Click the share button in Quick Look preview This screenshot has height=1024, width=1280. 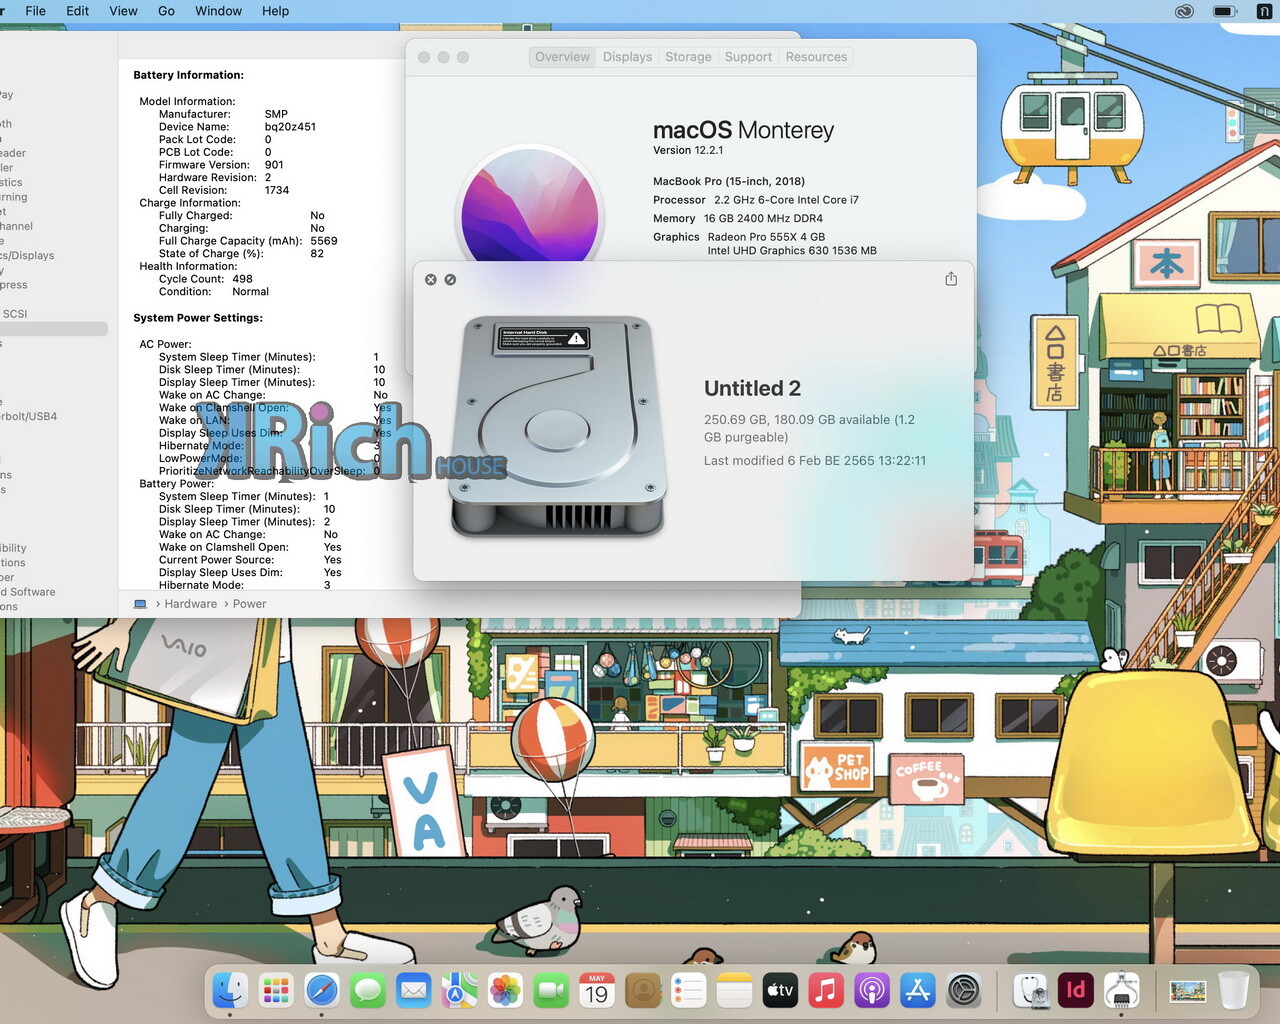(951, 279)
